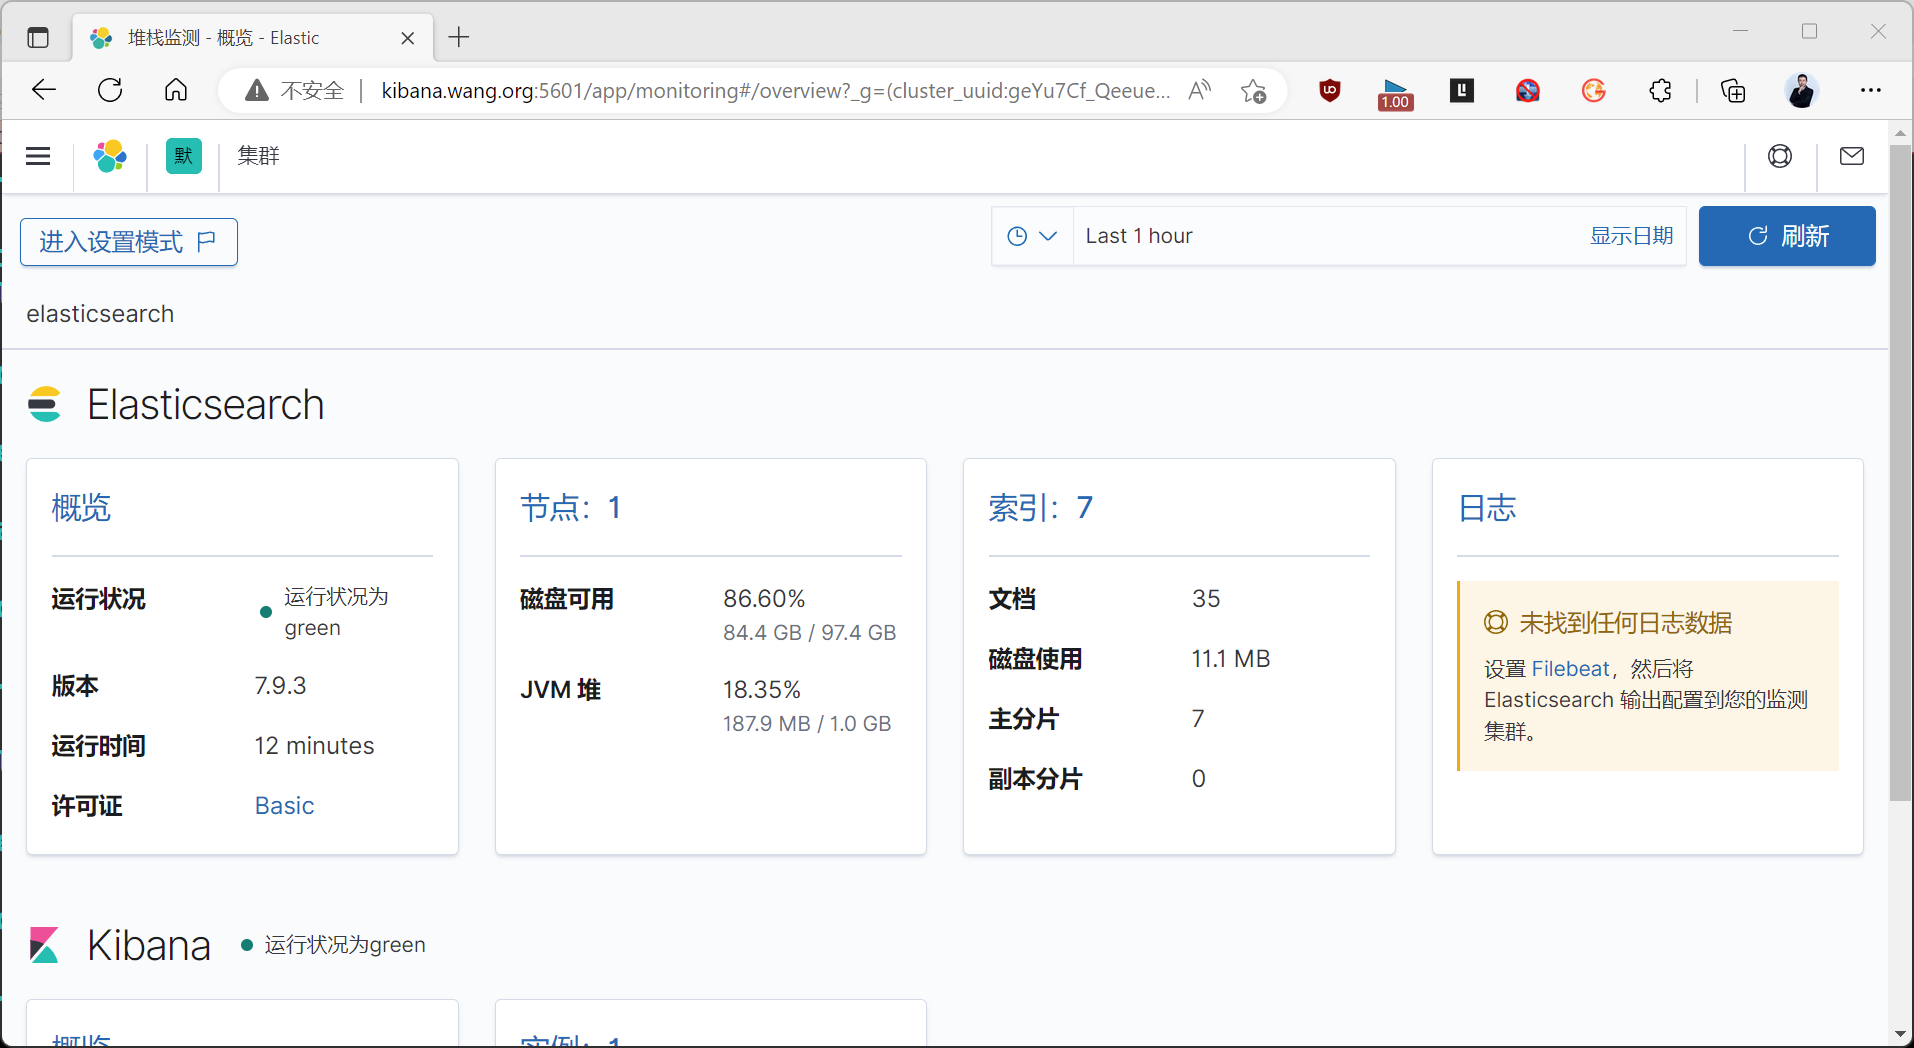Click the blue 刷新 refresh button

click(1787, 236)
